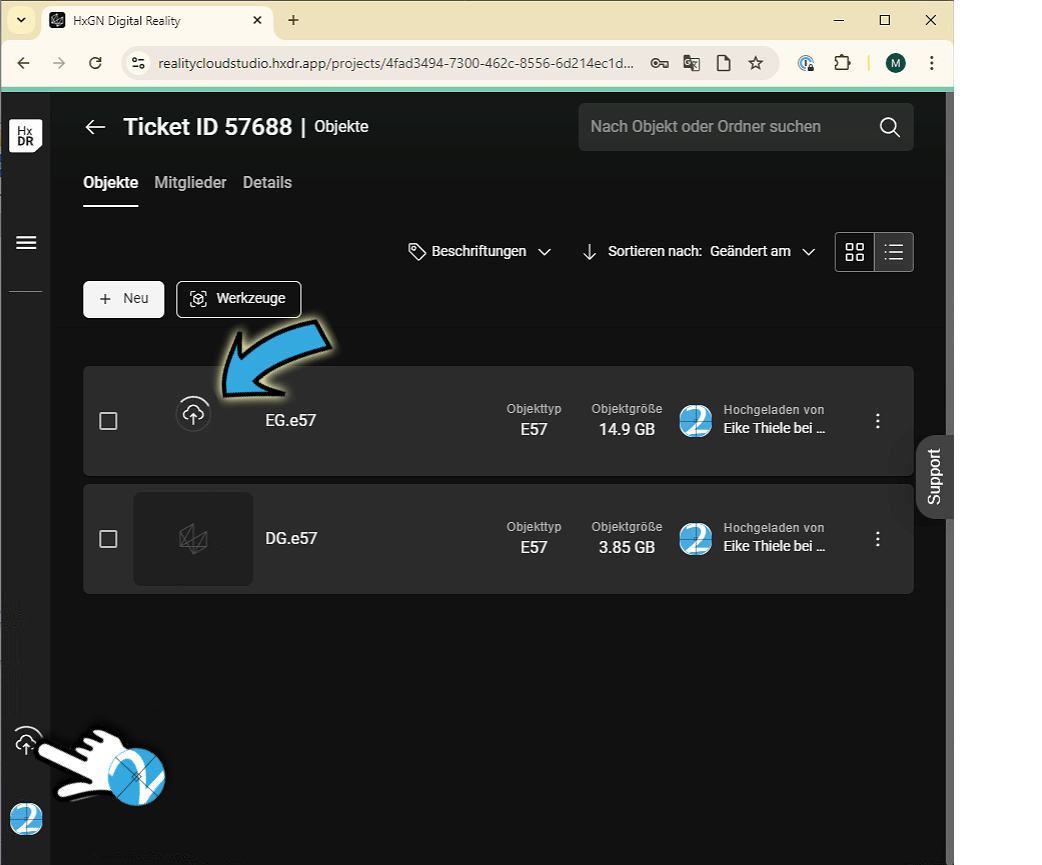Click the 3.85 GB size value
The height and width of the screenshot is (865, 1042).
coord(627,547)
